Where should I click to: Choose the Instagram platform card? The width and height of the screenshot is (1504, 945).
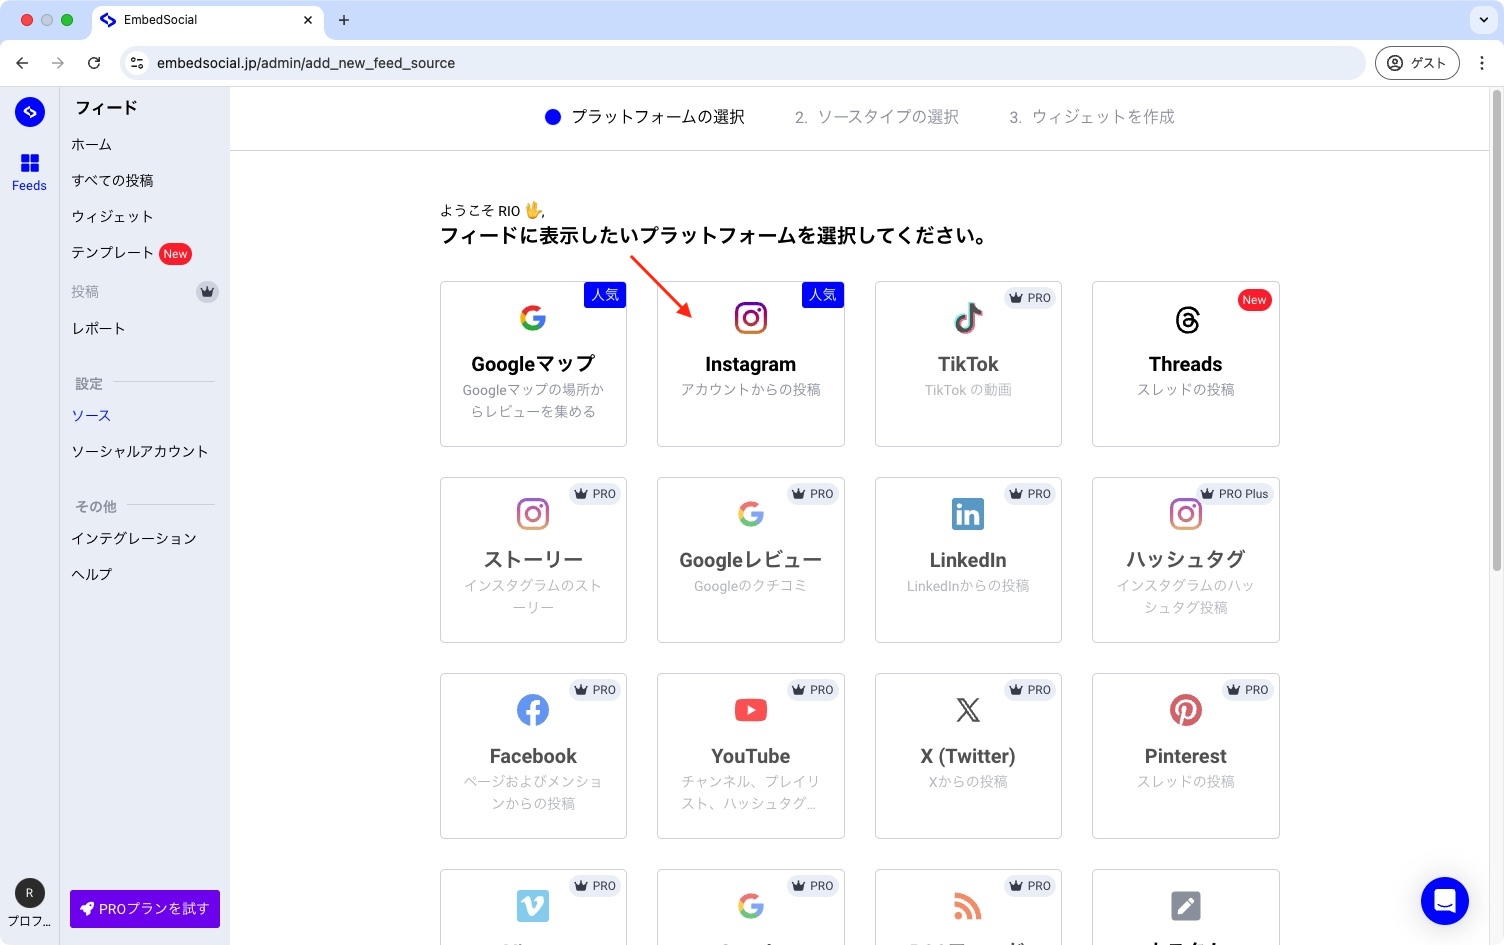pyautogui.click(x=751, y=364)
